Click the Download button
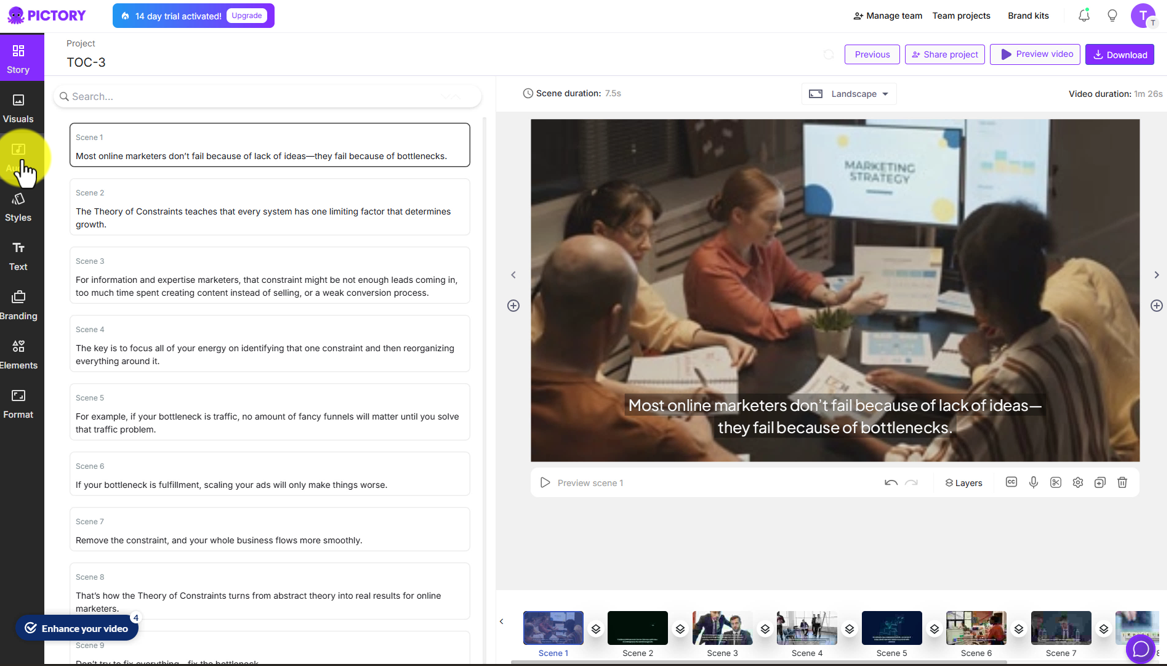1167x666 pixels. point(1119,54)
